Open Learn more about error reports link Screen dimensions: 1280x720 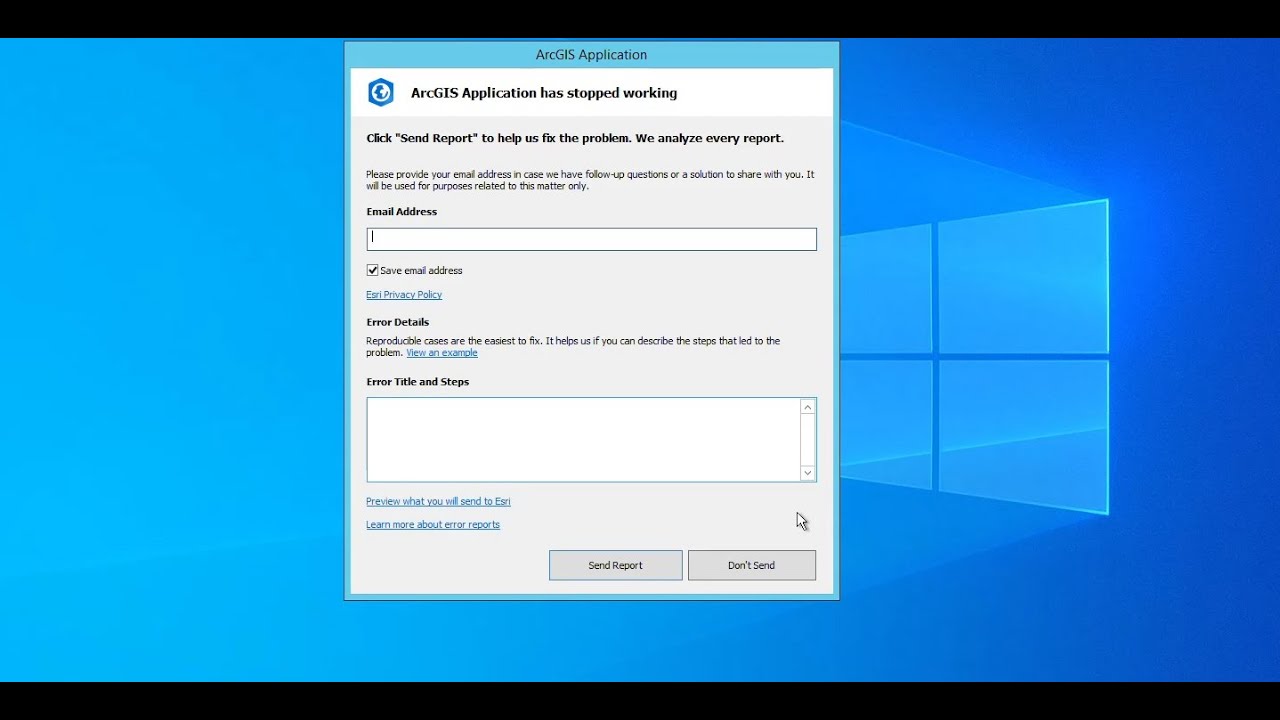click(x=433, y=525)
